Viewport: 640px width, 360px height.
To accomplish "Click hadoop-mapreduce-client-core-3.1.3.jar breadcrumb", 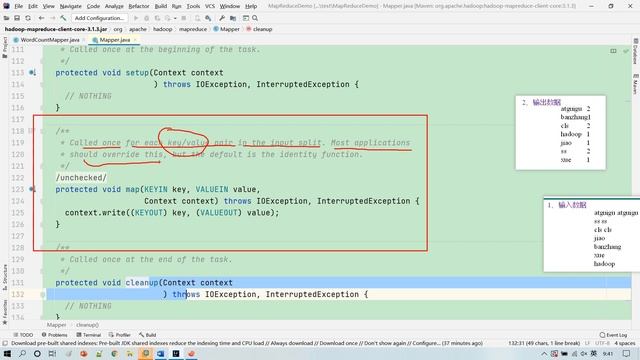I will [56, 29].
